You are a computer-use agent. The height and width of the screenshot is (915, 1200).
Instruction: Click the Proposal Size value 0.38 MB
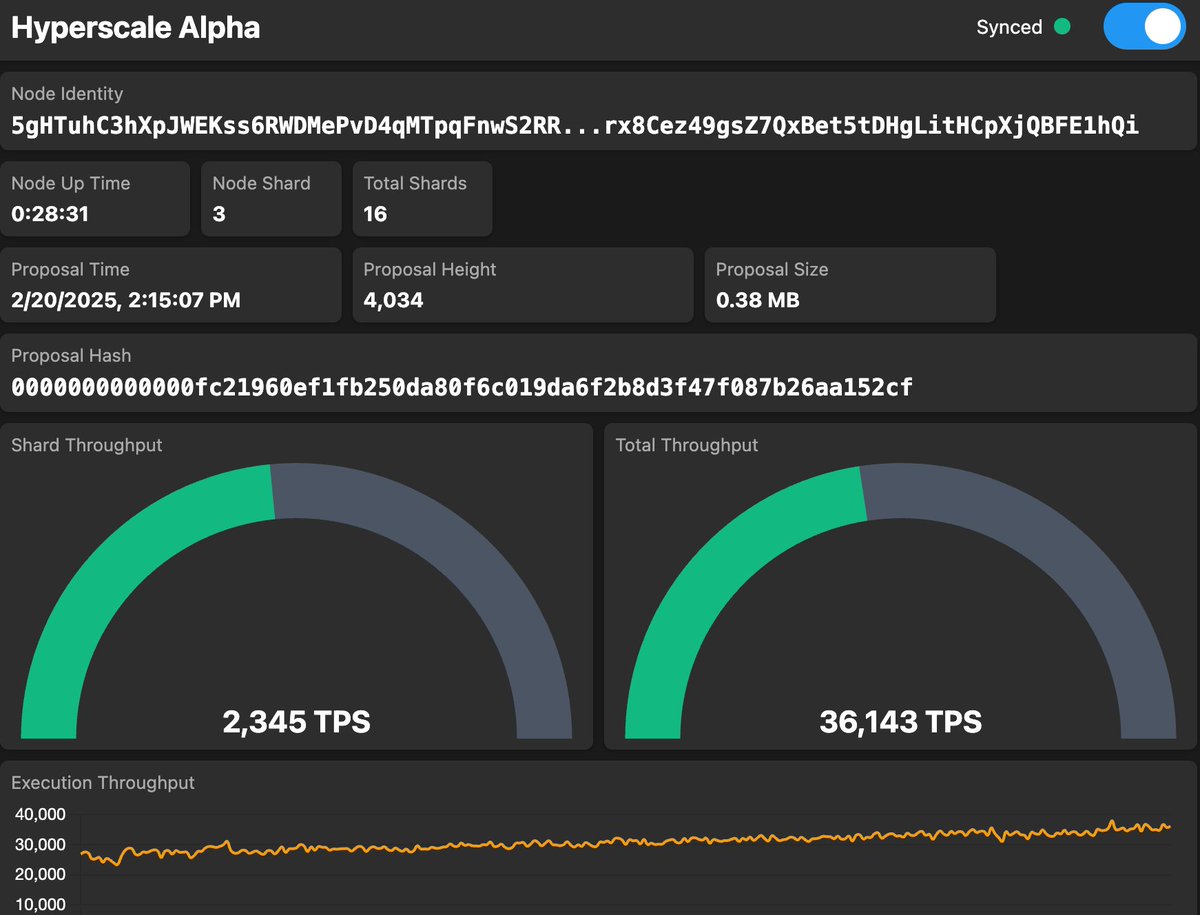758,300
